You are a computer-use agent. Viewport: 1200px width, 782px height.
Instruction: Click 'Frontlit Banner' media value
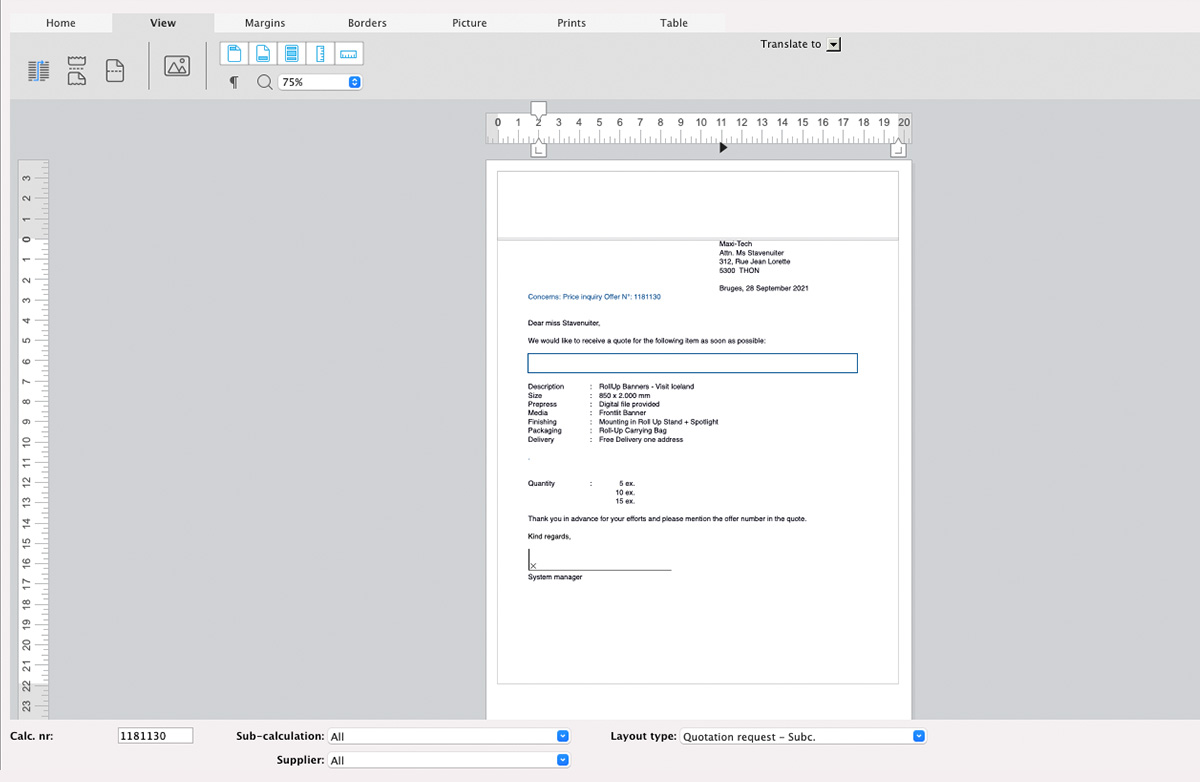click(x=622, y=413)
